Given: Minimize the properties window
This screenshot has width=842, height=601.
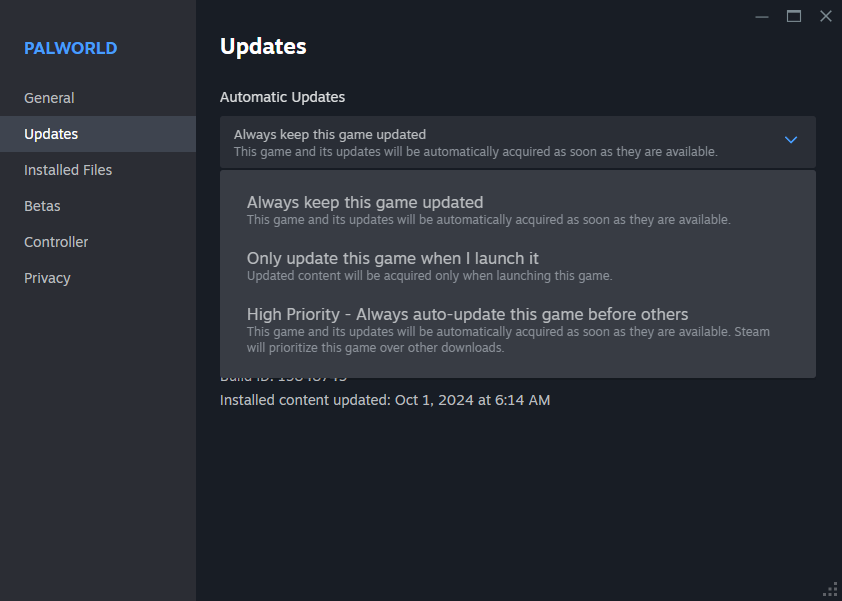Looking at the screenshot, I should click(761, 17).
